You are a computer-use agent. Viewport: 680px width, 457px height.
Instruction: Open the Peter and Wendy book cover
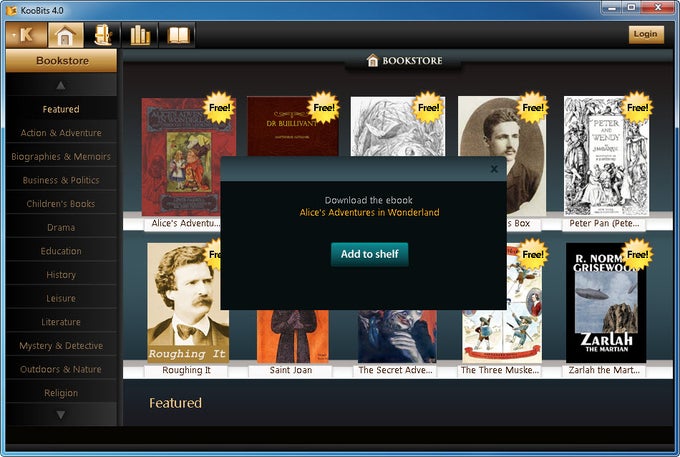[x=606, y=156]
